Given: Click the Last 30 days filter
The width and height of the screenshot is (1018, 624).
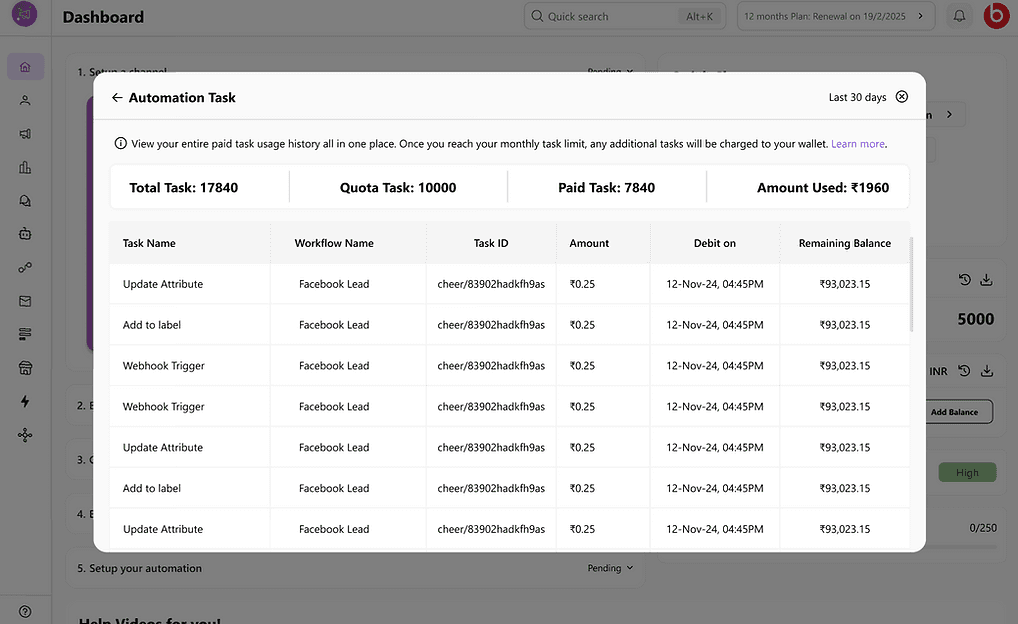Looking at the screenshot, I should pos(857,97).
